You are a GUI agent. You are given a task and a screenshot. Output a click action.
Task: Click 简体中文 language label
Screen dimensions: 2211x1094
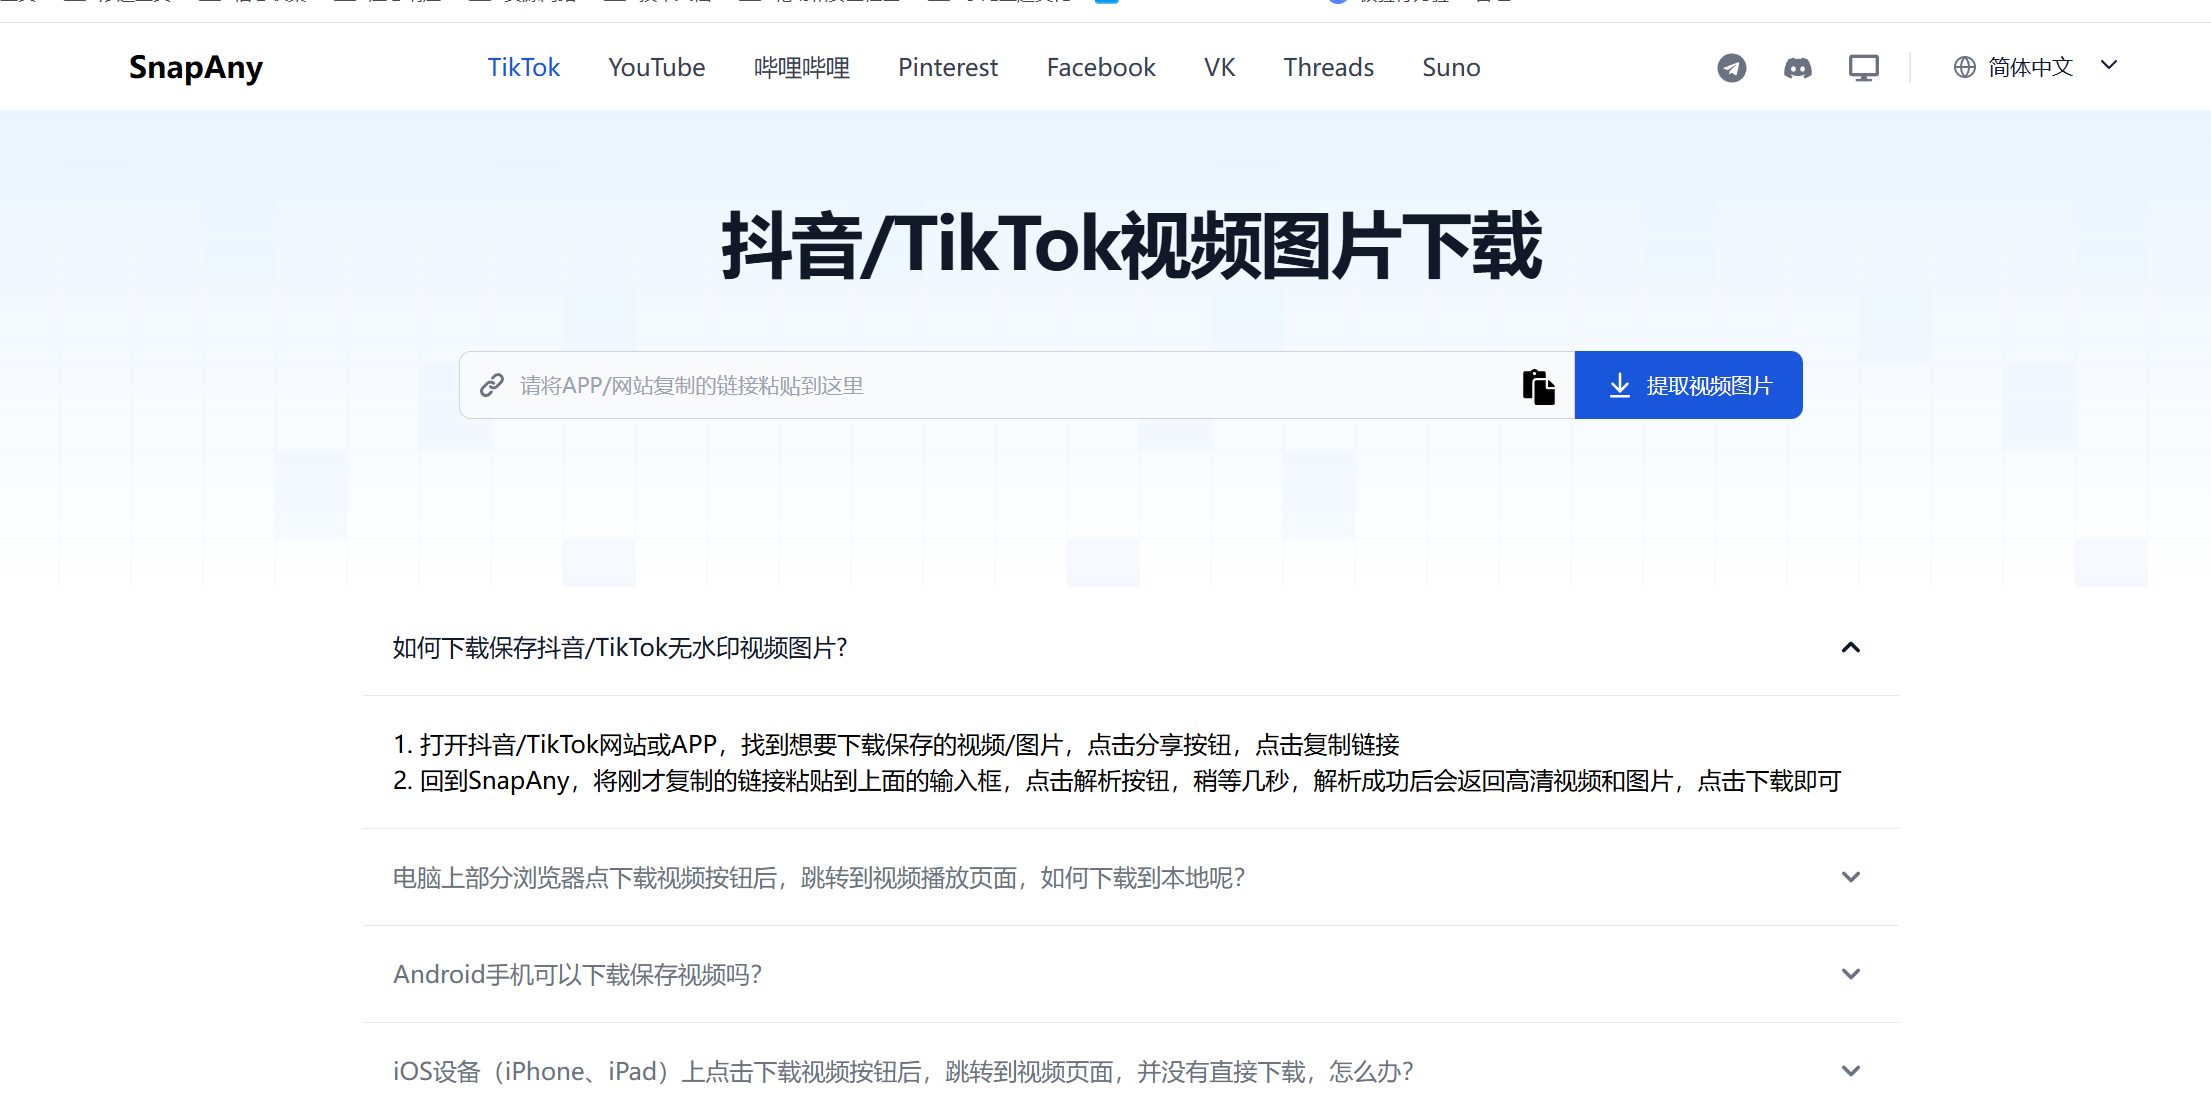2030,67
